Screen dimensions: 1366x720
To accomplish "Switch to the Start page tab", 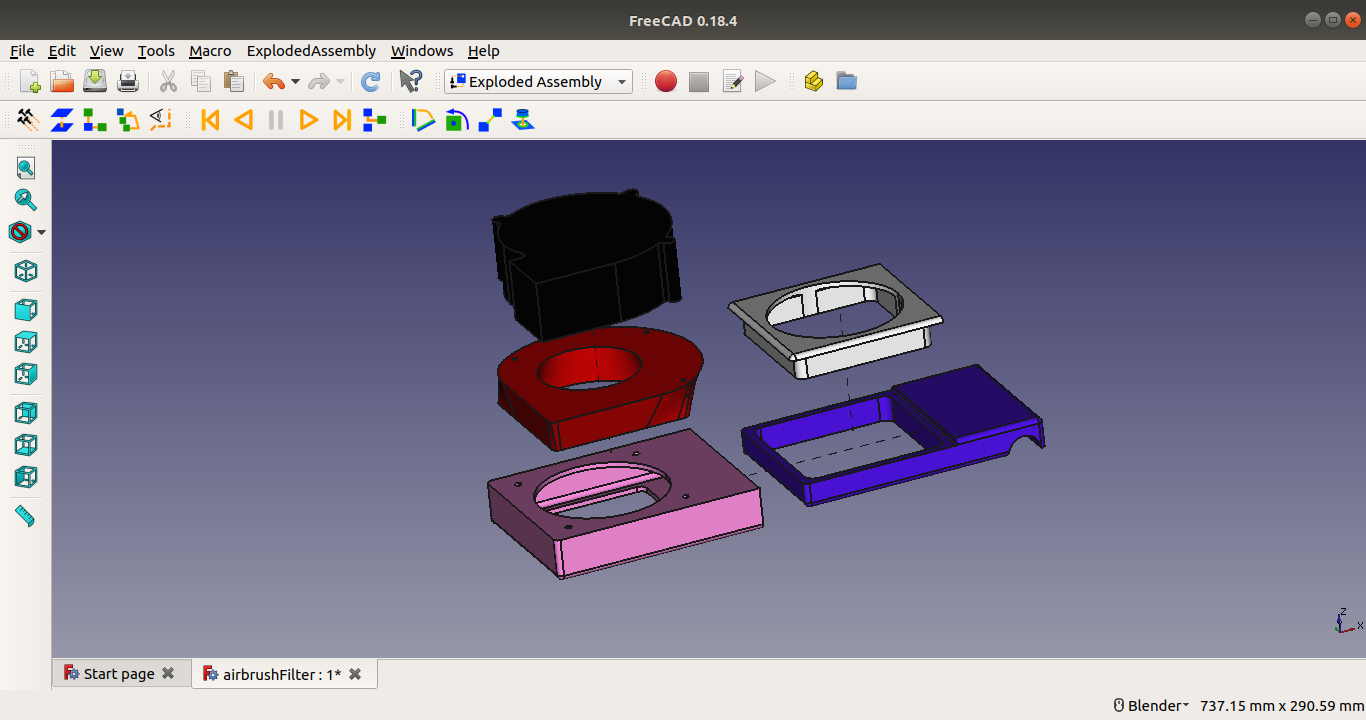I will pyautogui.click(x=121, y=674).
